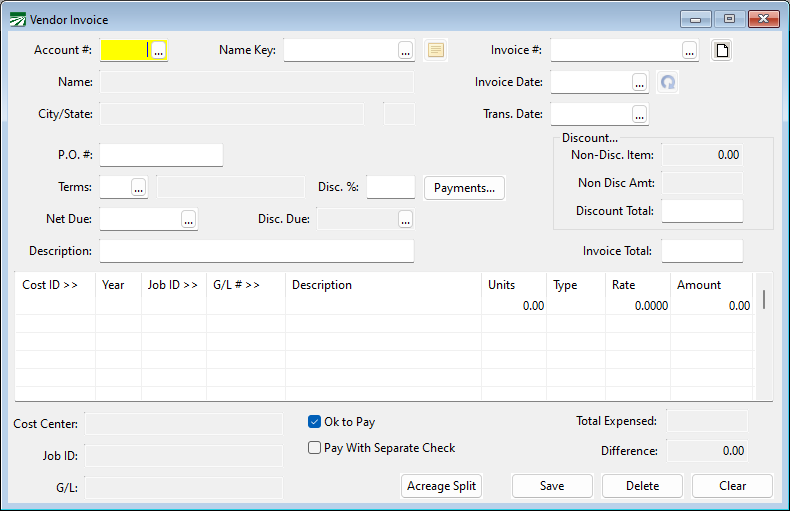
Task: Click into the Trans. Date field
Action: click(x=591, y=114)
